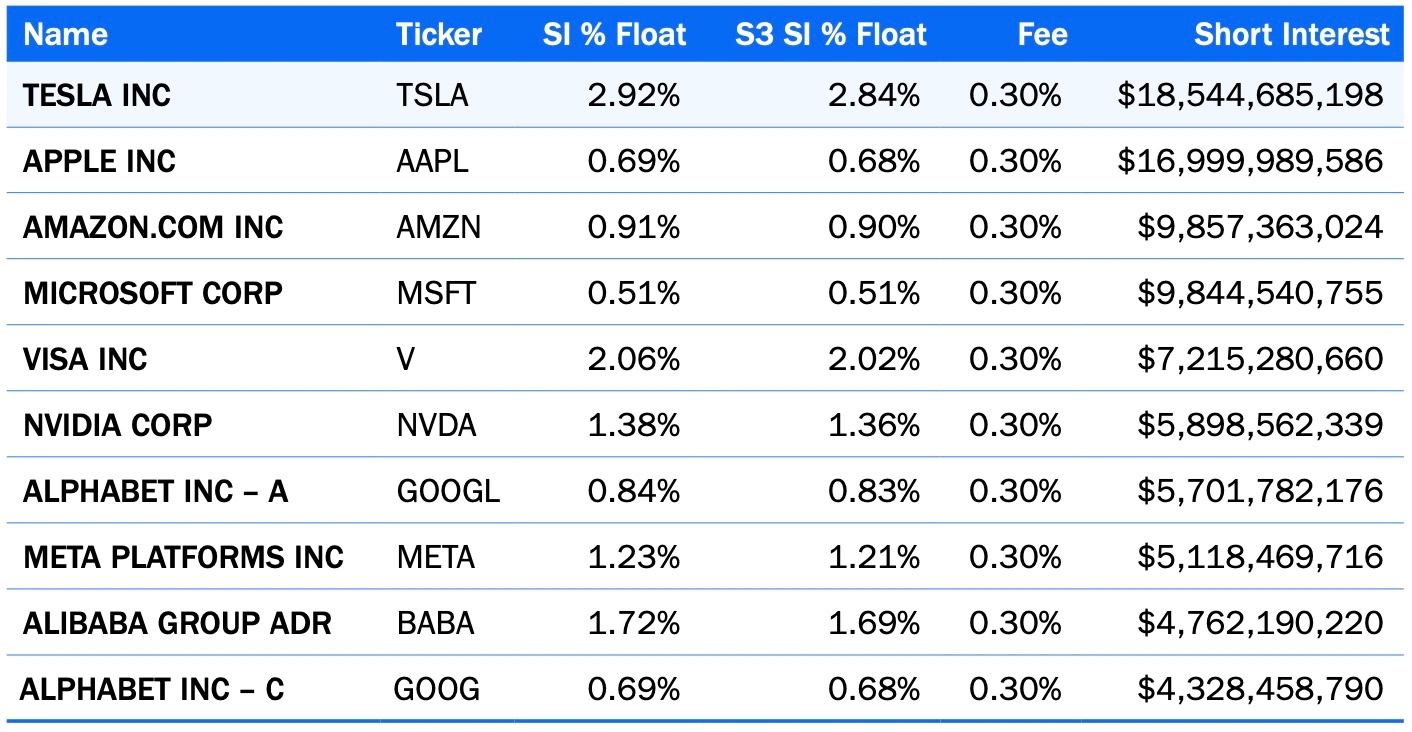Select the TESLA INC row name
This screenshot has width=1412, height=732.
click(97, 95)
